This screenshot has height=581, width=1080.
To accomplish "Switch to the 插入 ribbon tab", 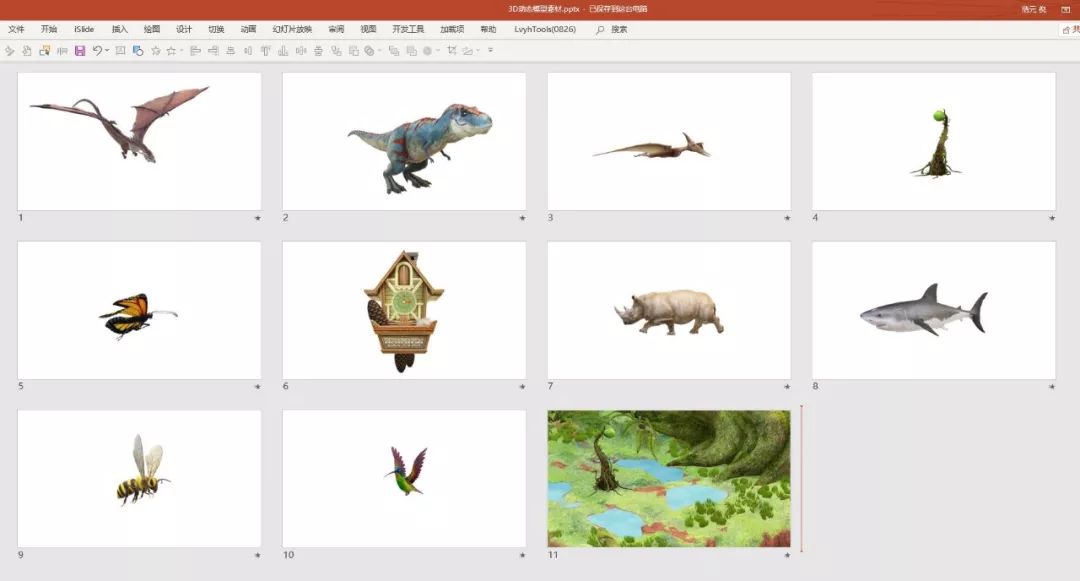I will tap(120, 30).
